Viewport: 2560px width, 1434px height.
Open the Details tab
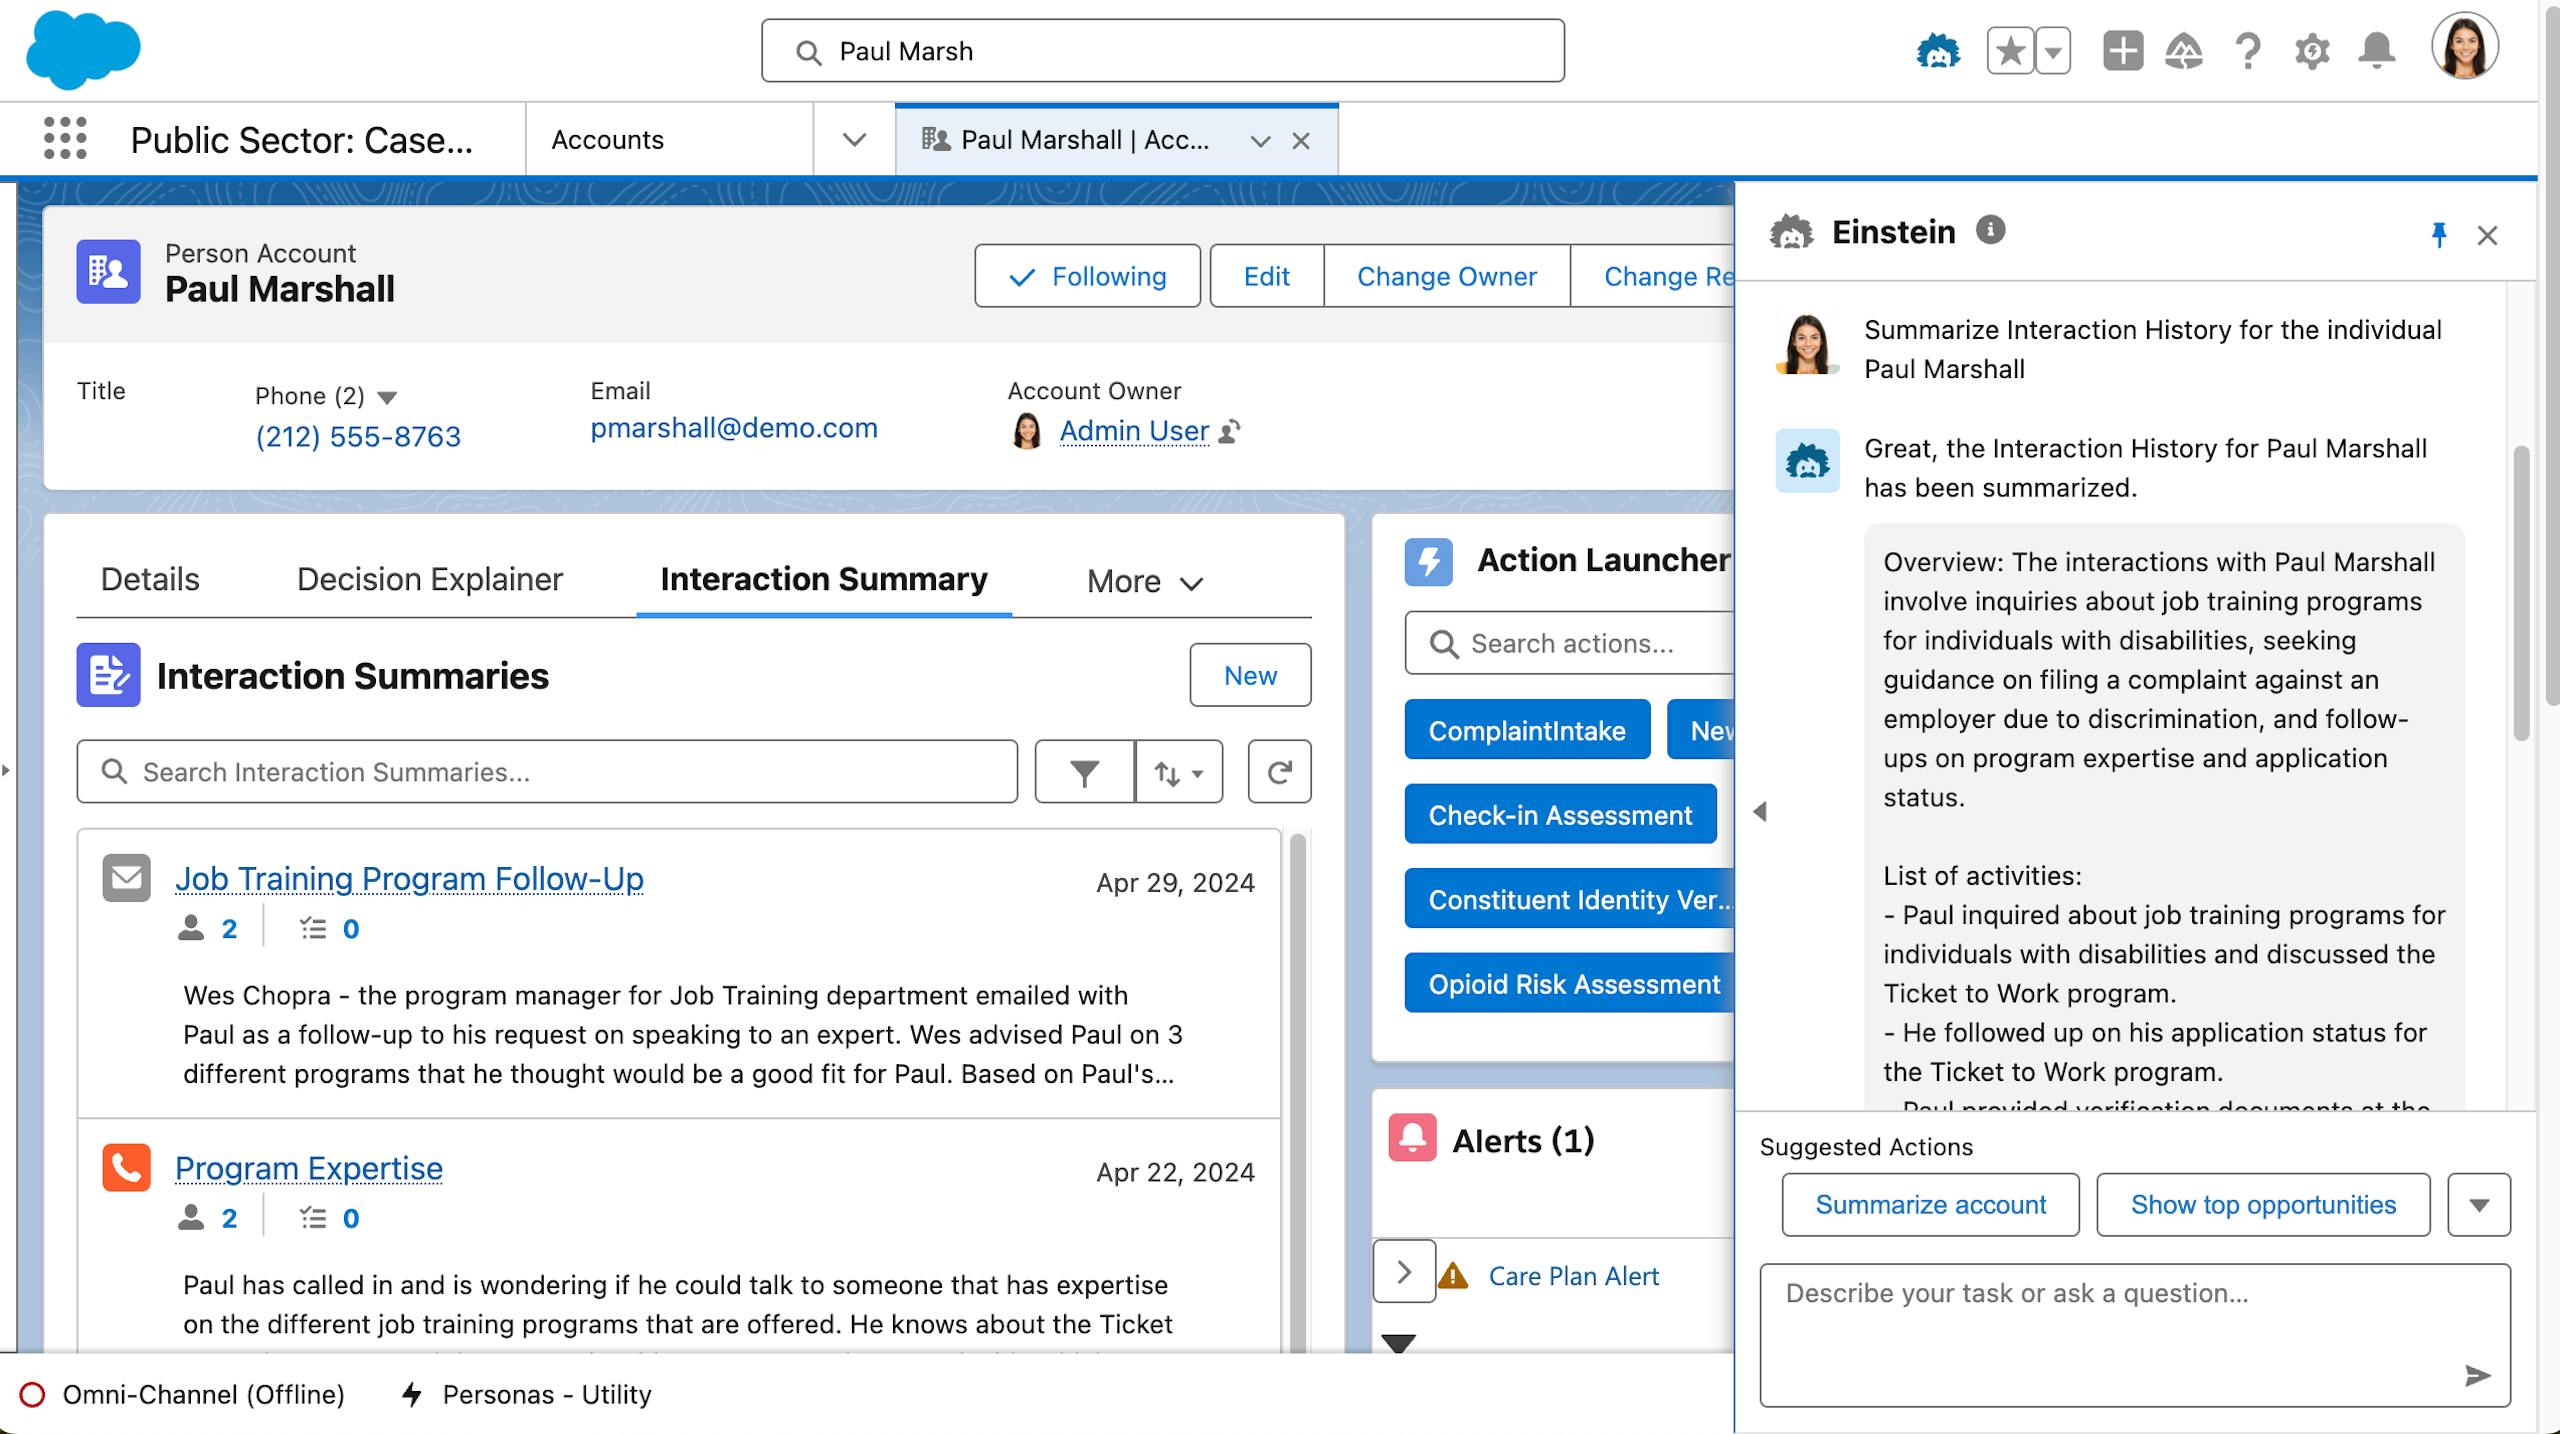click(x=150, y=579)
